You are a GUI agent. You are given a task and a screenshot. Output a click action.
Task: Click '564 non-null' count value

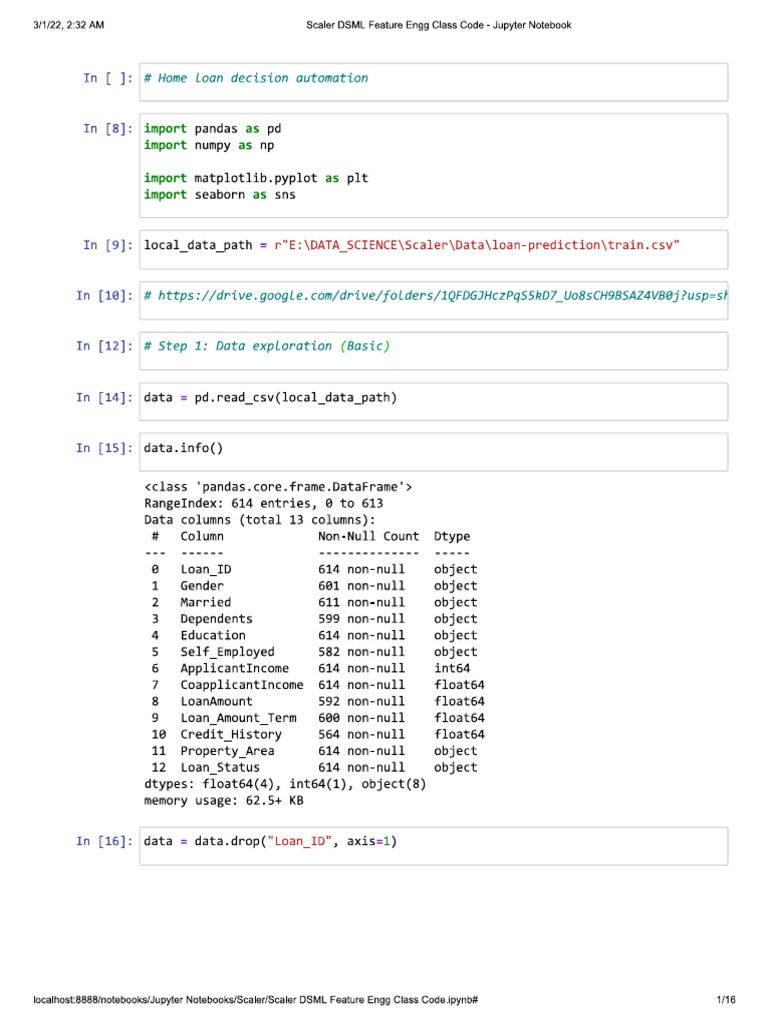[x=361, y=735]
